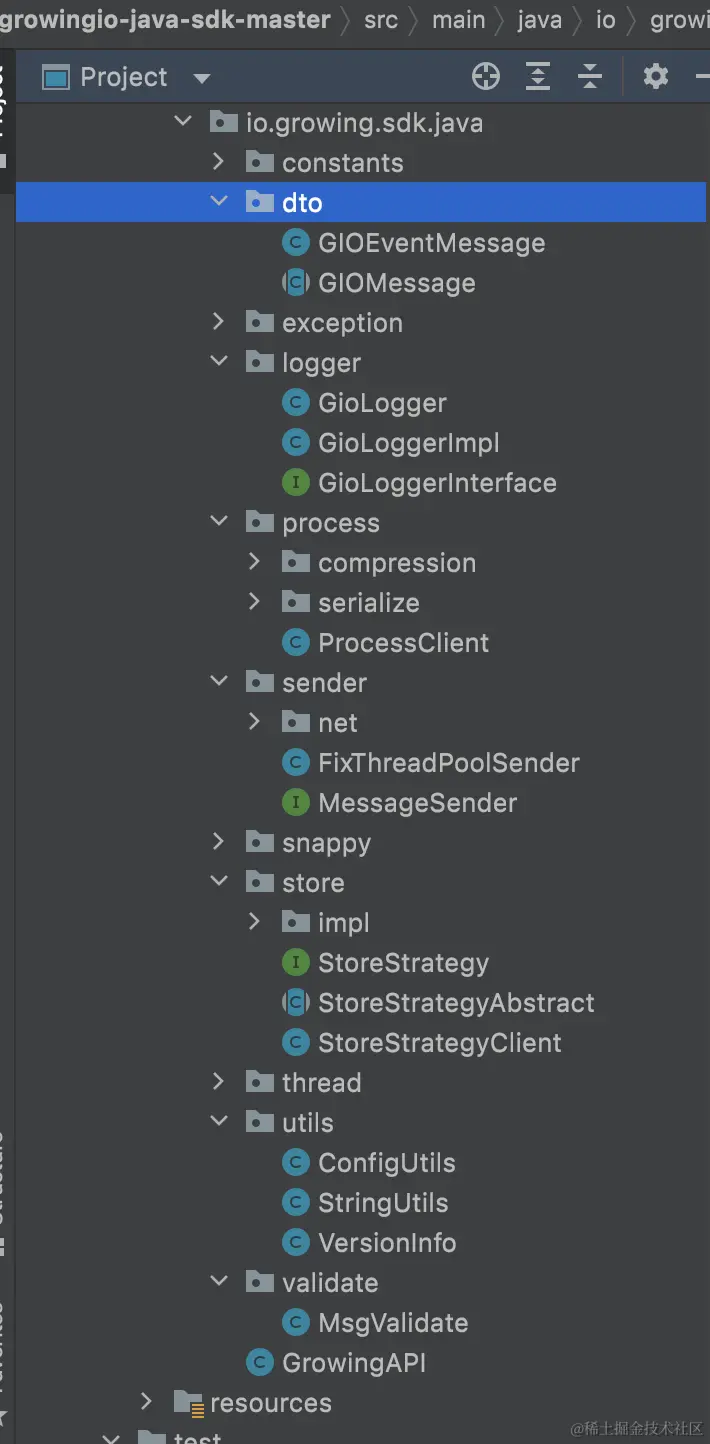Click the GrowingAPI class icon
The height and width of the screenshot is (1444, 710).
click(x=260, y=1362)
